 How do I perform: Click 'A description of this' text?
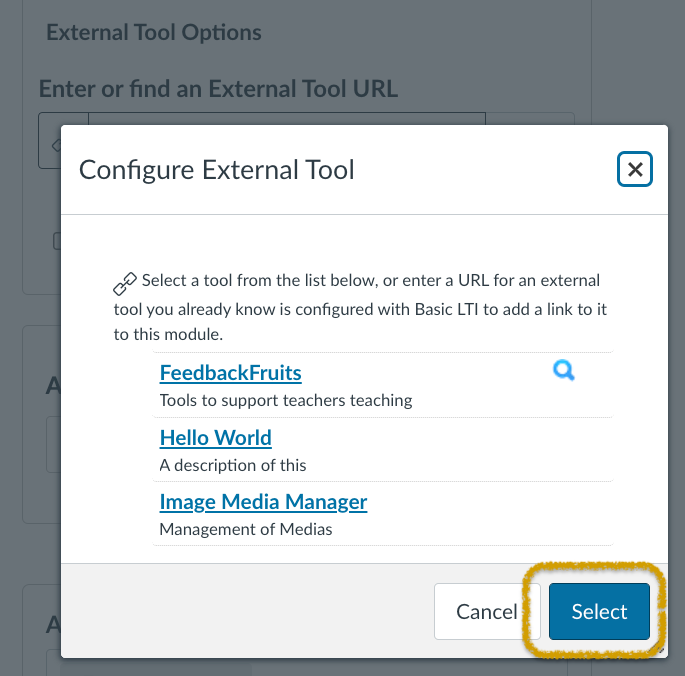(233, 465)
